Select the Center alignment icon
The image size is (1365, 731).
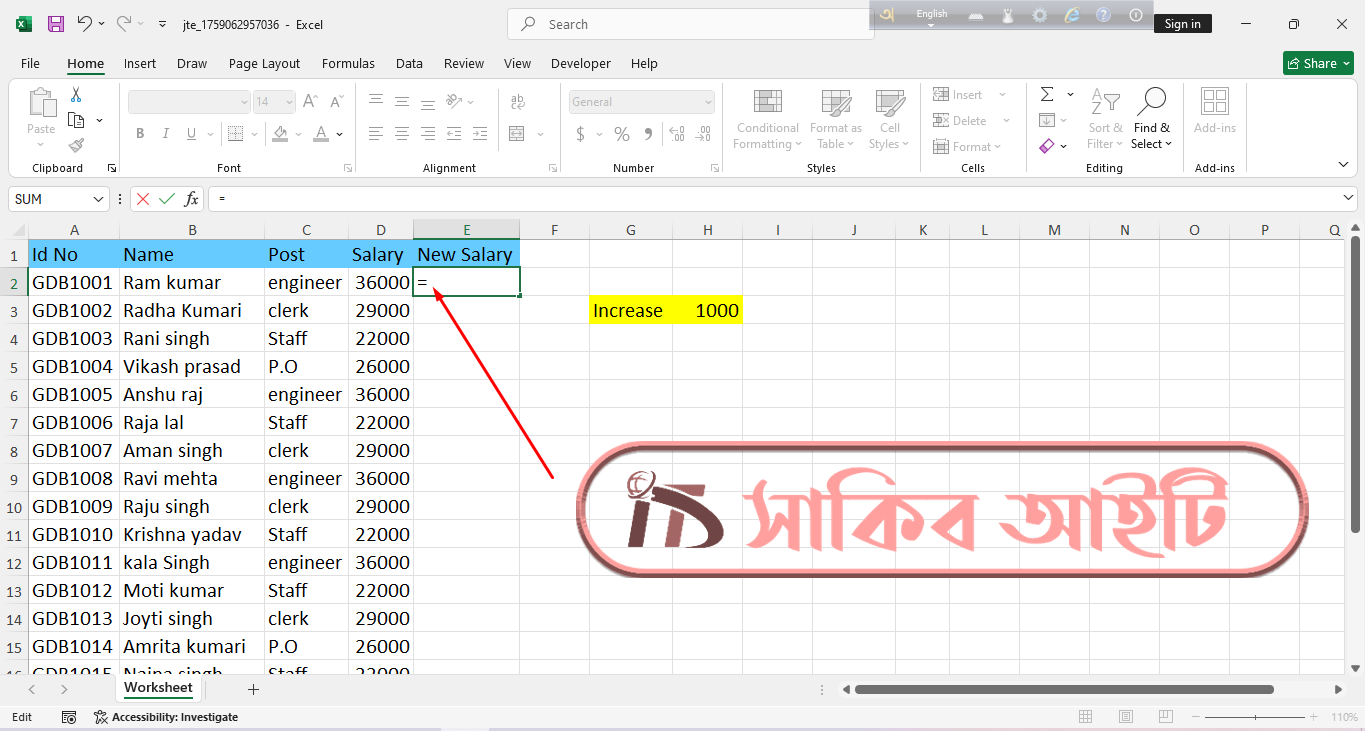point(401,132)
